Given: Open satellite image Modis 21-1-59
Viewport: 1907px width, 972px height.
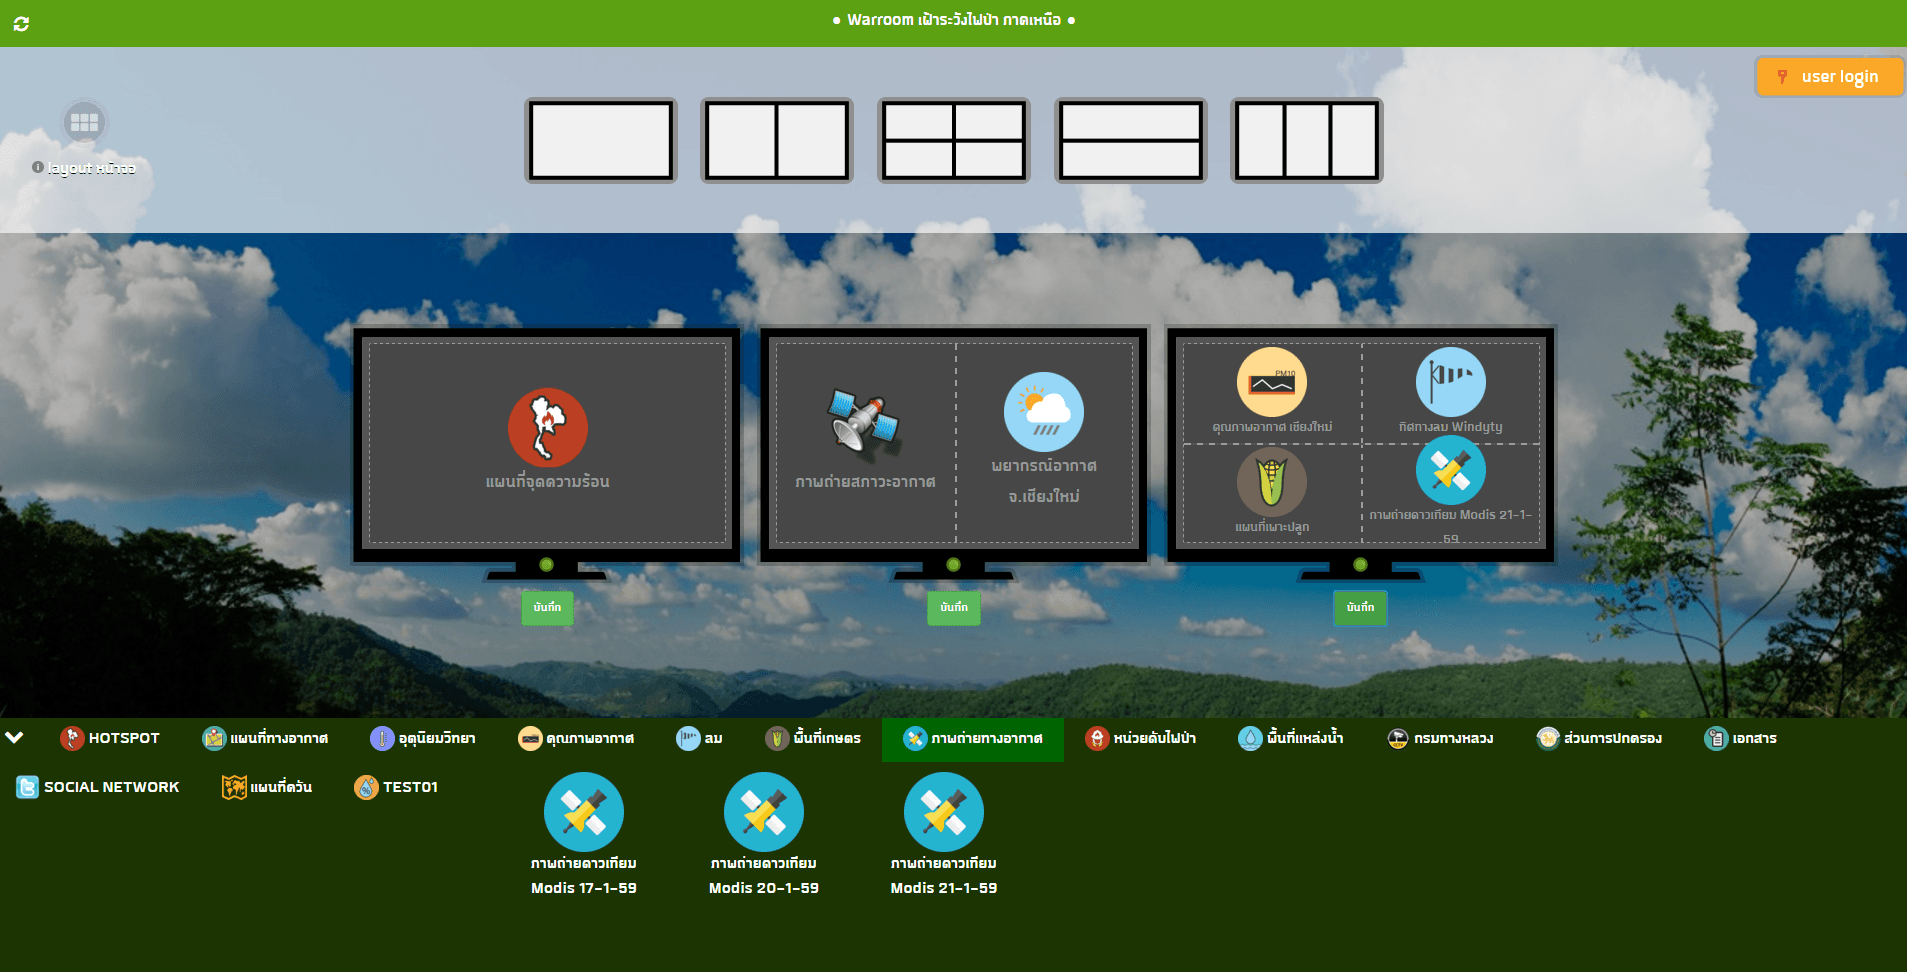Looking at the screenshot, I should coord(943,812).
